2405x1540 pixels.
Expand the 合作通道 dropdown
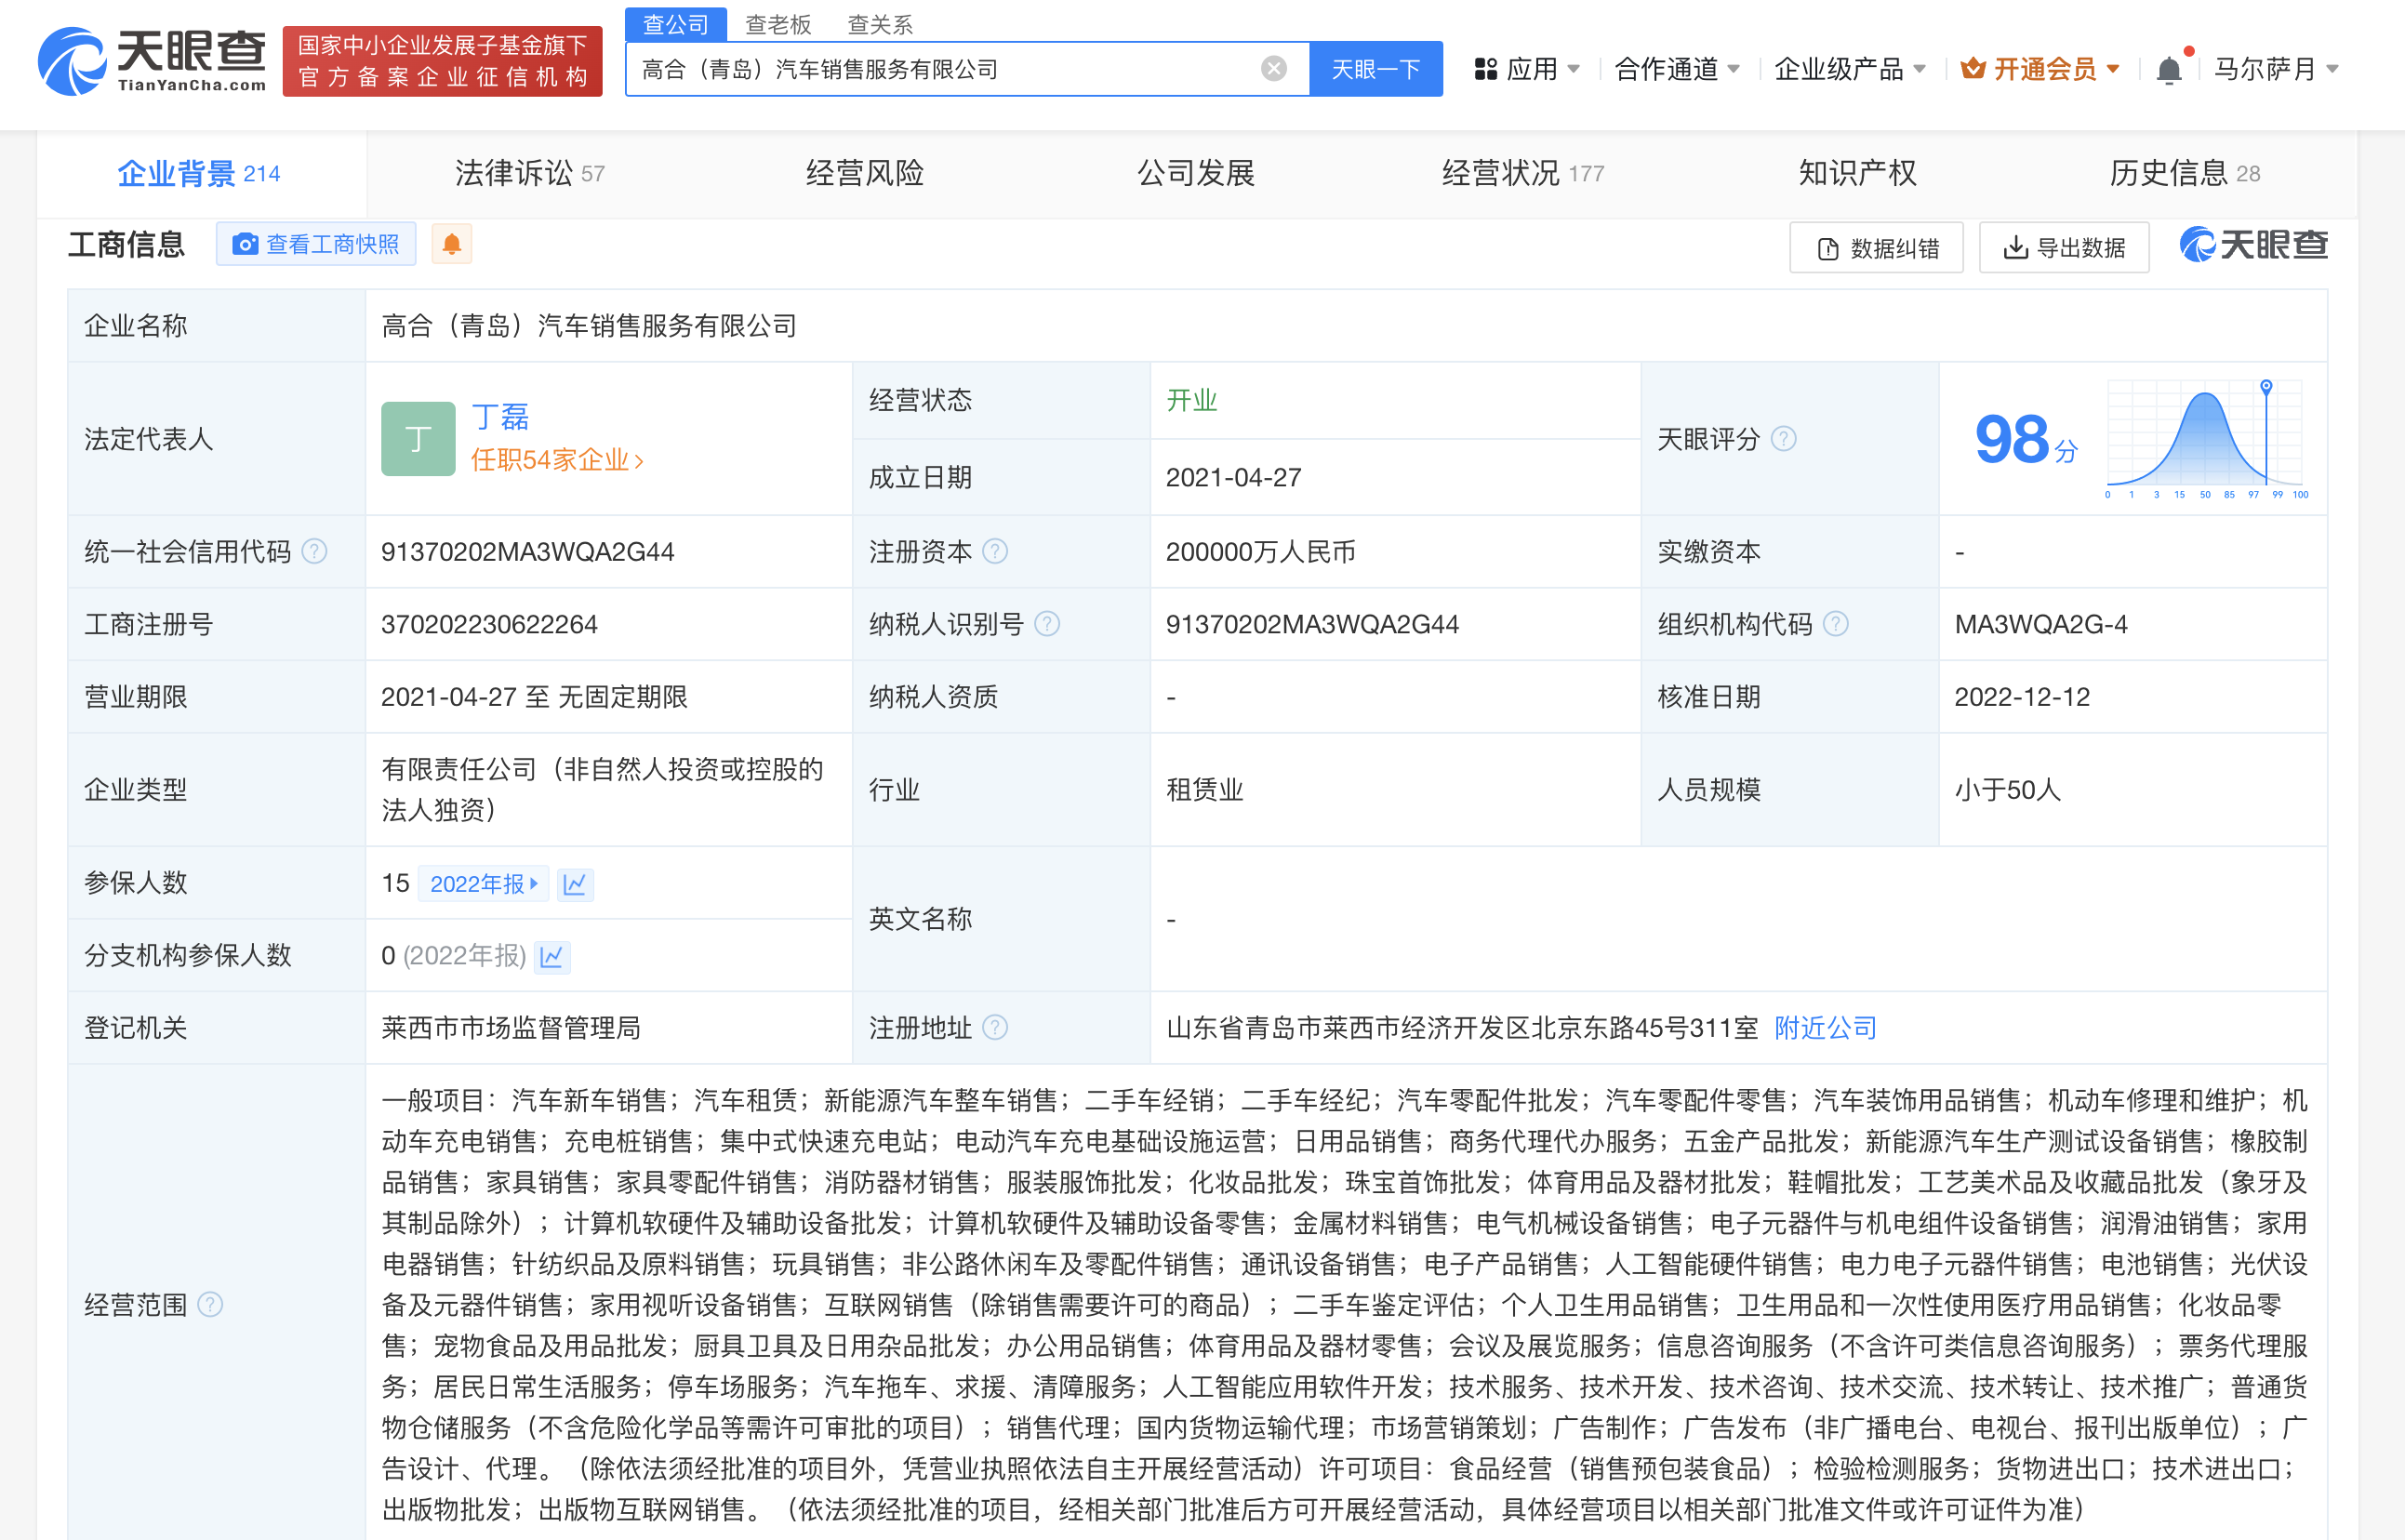click(x=1677, y=69)
